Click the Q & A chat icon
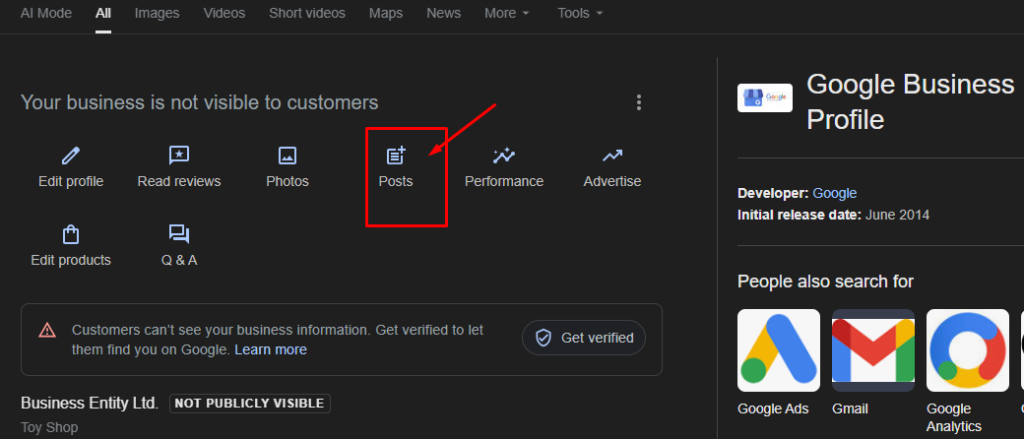 coord(179,235)
